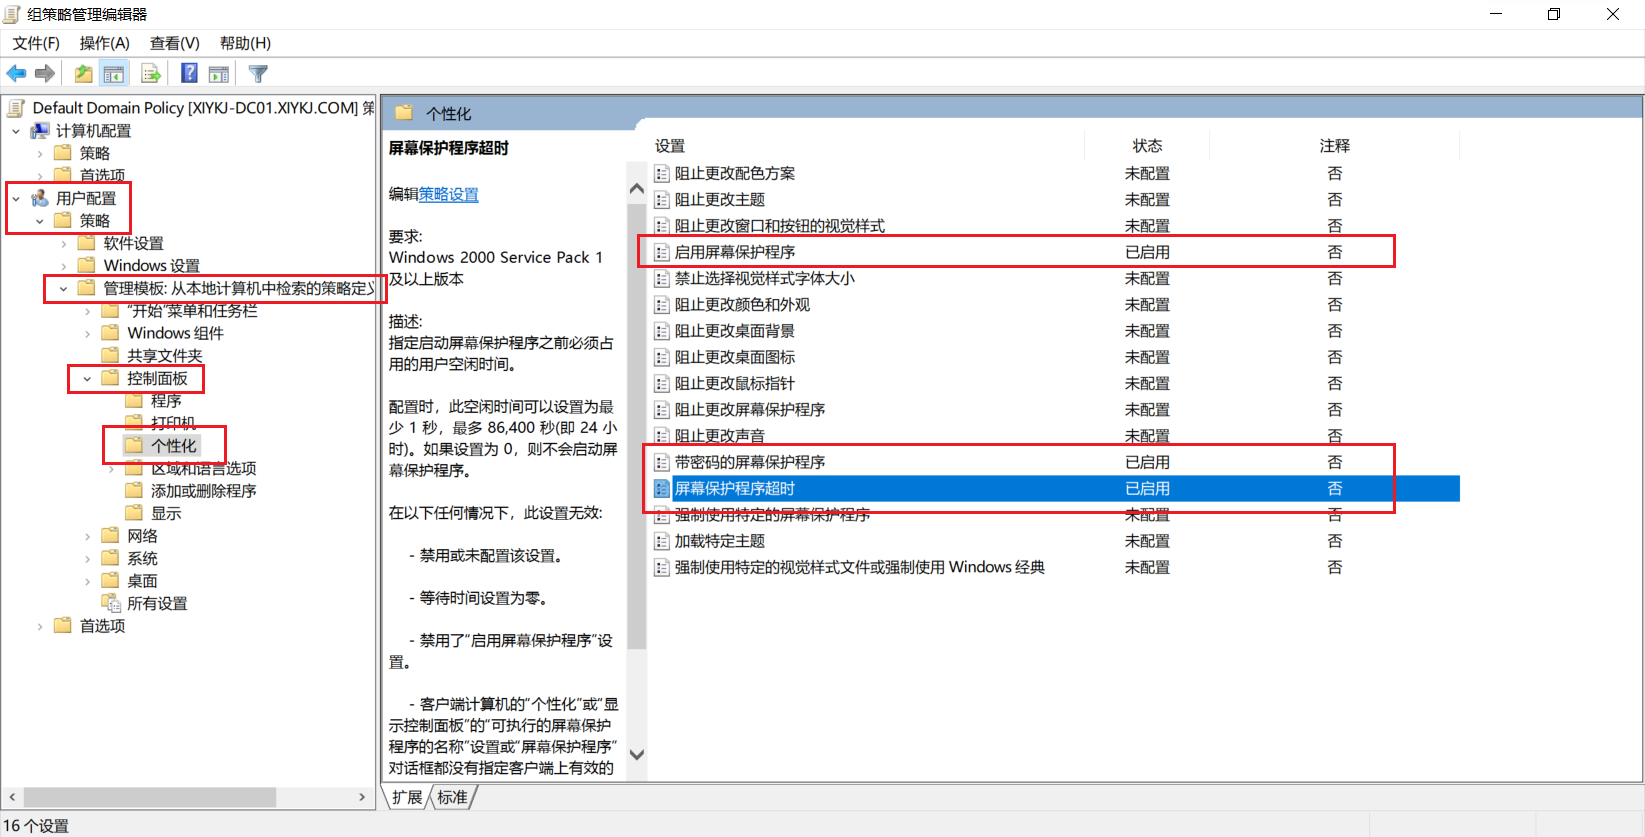Collapse the 控制面板 node
The width and height of the screenshot is (1645, 837).
[x=87, y=378]
